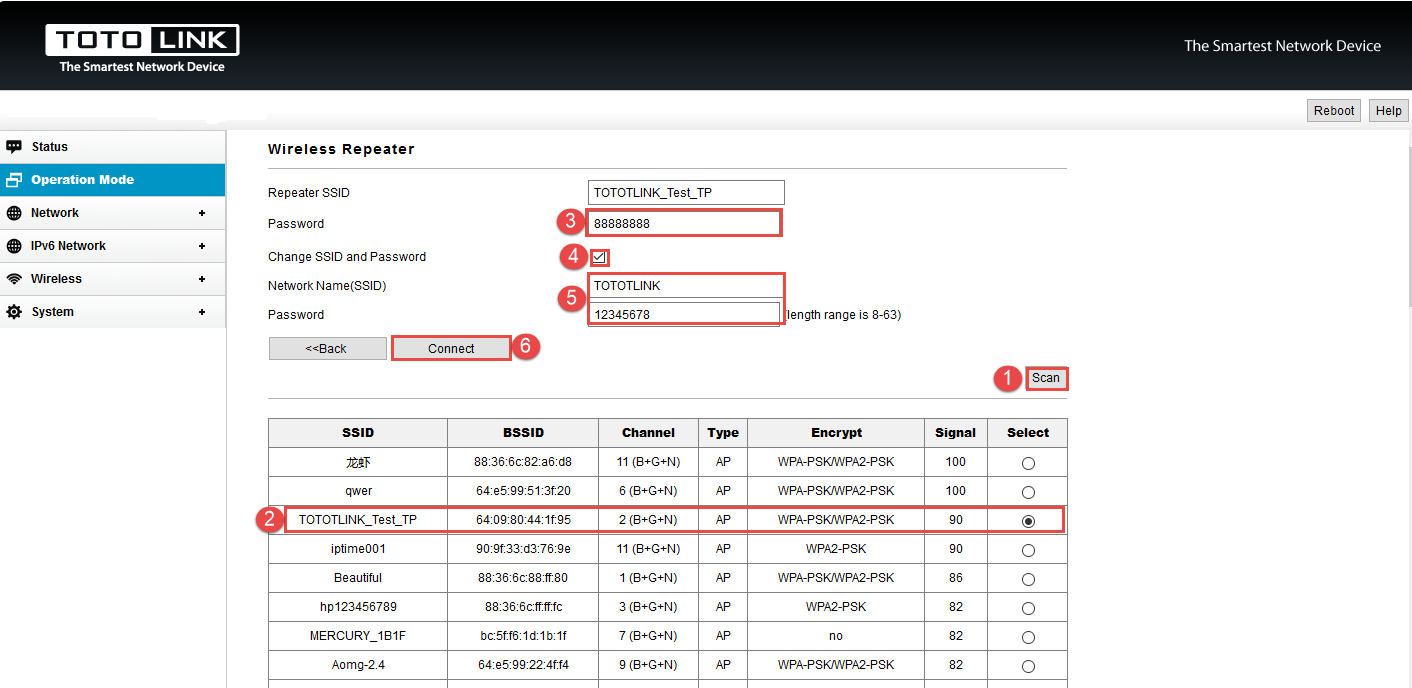Click the Network globe icon
This screenshot has width=1412, height=688.
pos(14,213)
